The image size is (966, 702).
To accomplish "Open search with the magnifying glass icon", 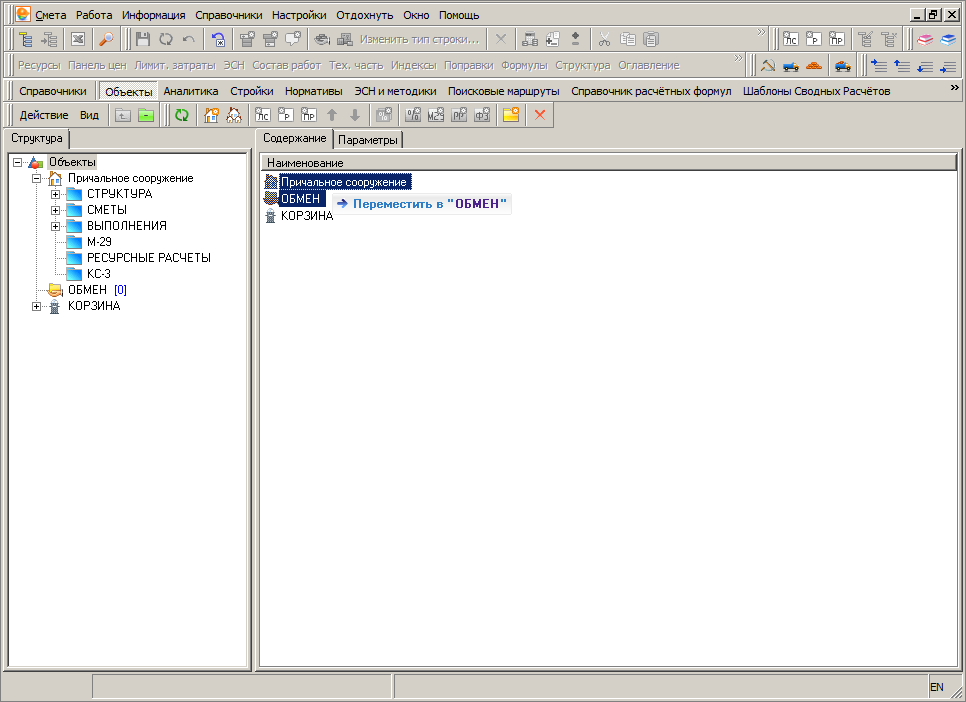I will tap(106, 39).
